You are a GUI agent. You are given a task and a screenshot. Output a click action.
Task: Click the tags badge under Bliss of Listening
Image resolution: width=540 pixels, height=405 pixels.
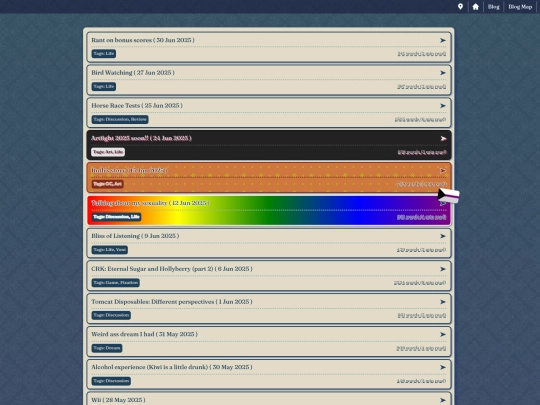(110, 250)
